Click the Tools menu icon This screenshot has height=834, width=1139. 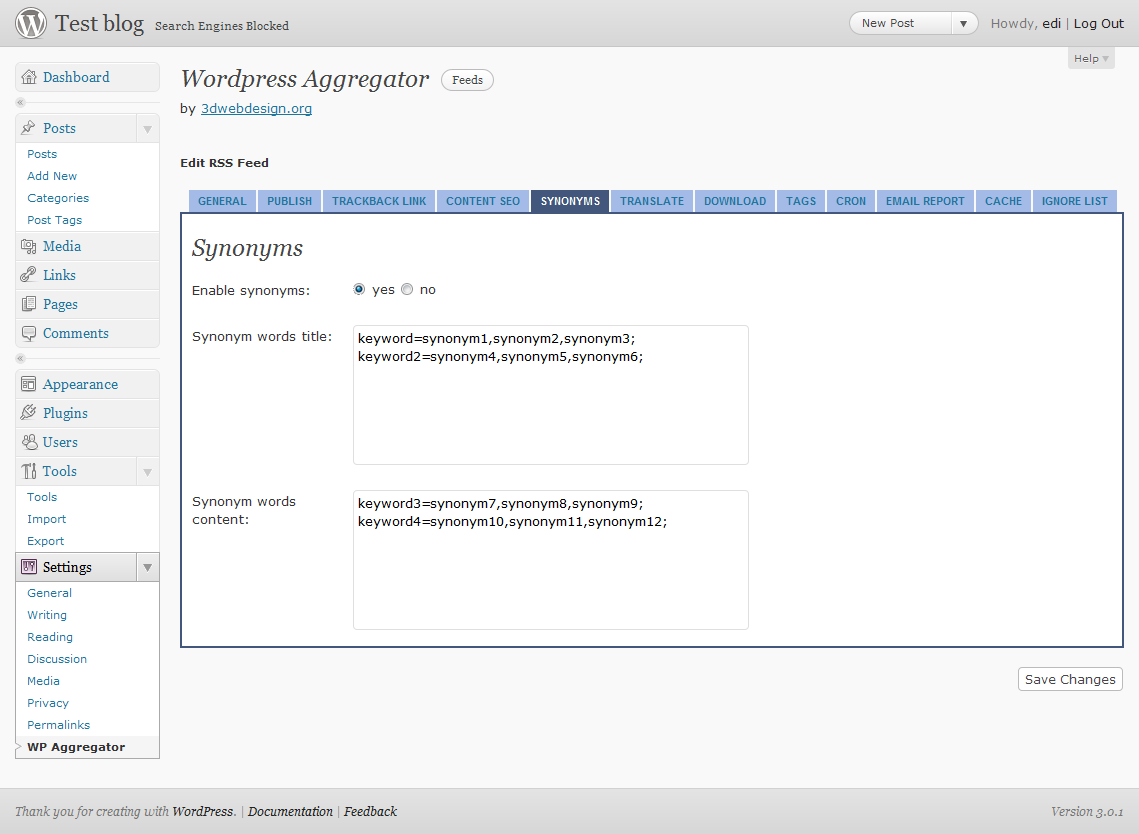(28, 471)
